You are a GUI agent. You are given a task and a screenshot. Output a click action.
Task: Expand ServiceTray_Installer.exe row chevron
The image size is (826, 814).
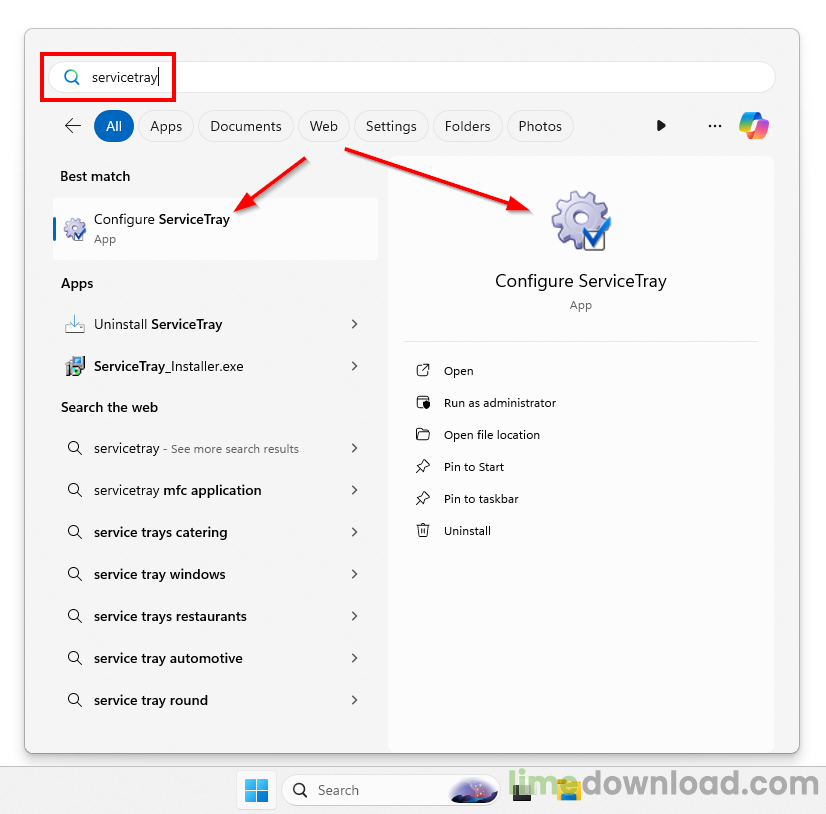click(x=355, y=366)
